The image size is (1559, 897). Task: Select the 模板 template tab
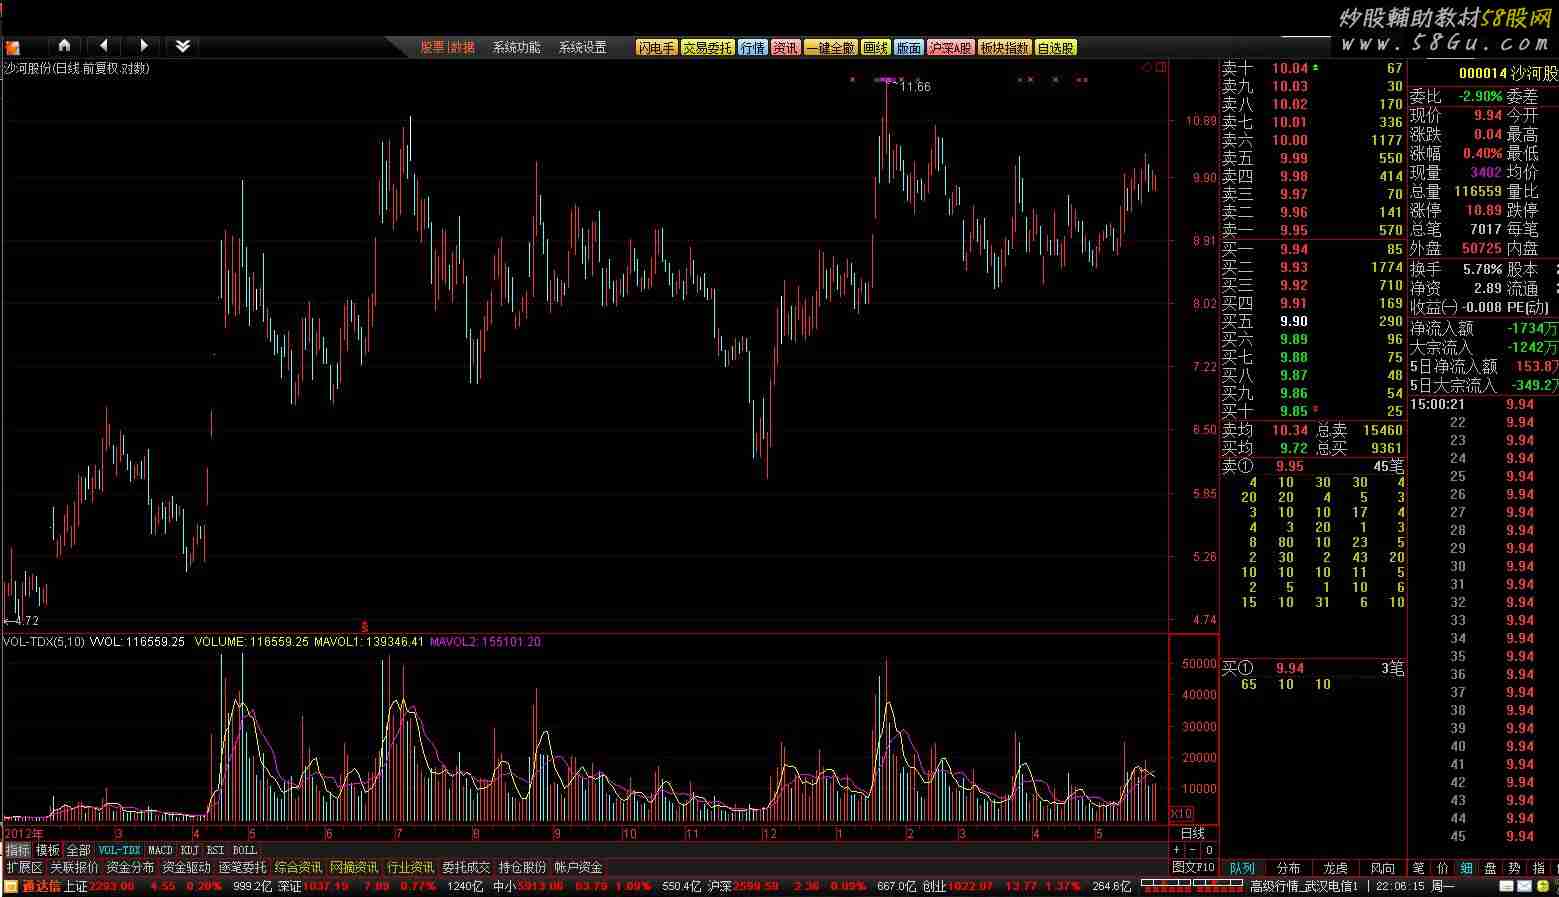click(x=47, y=850)
